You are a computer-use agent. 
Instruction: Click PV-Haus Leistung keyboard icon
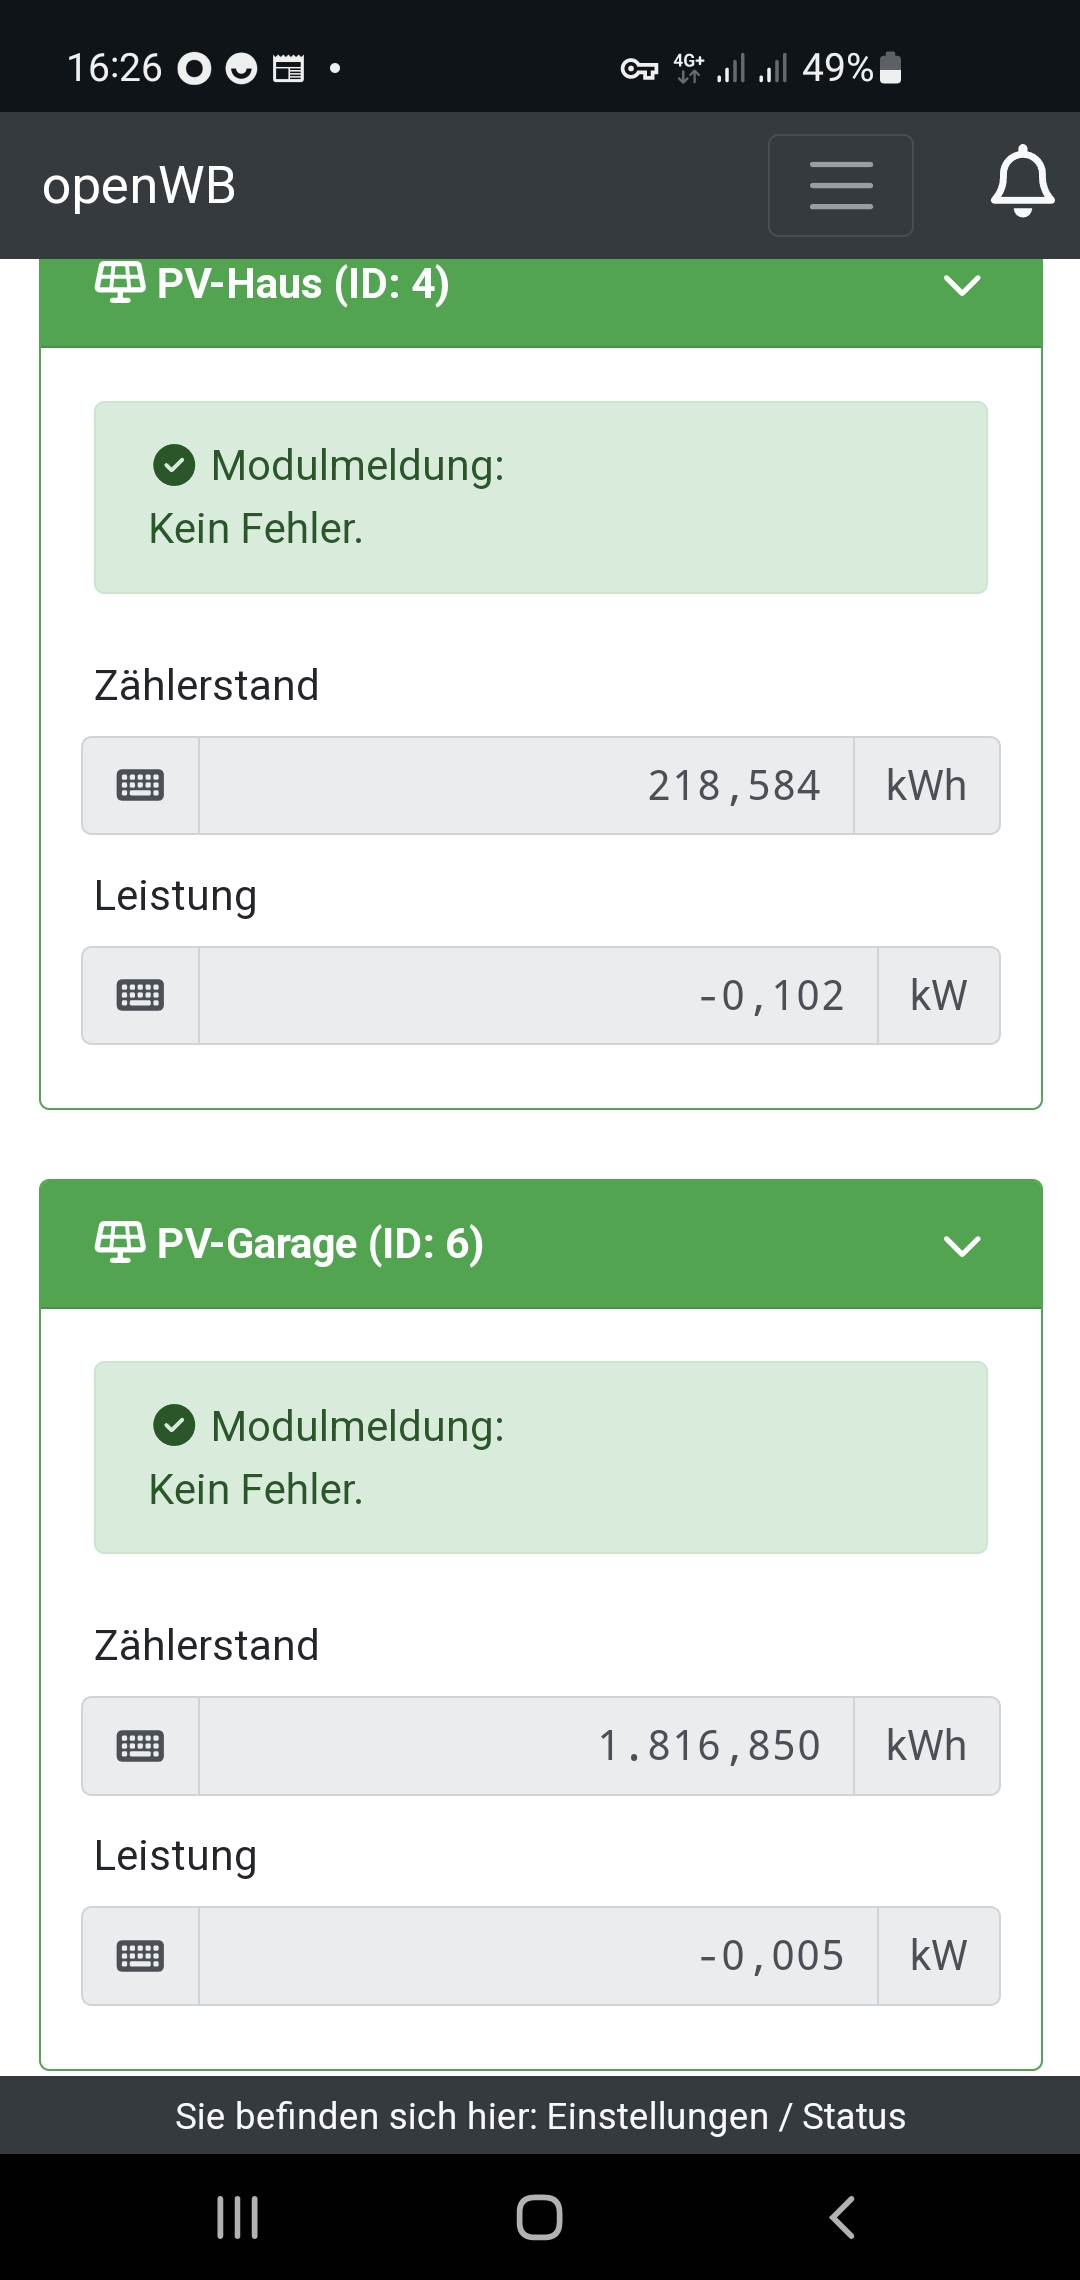click(x=140, y=996)
